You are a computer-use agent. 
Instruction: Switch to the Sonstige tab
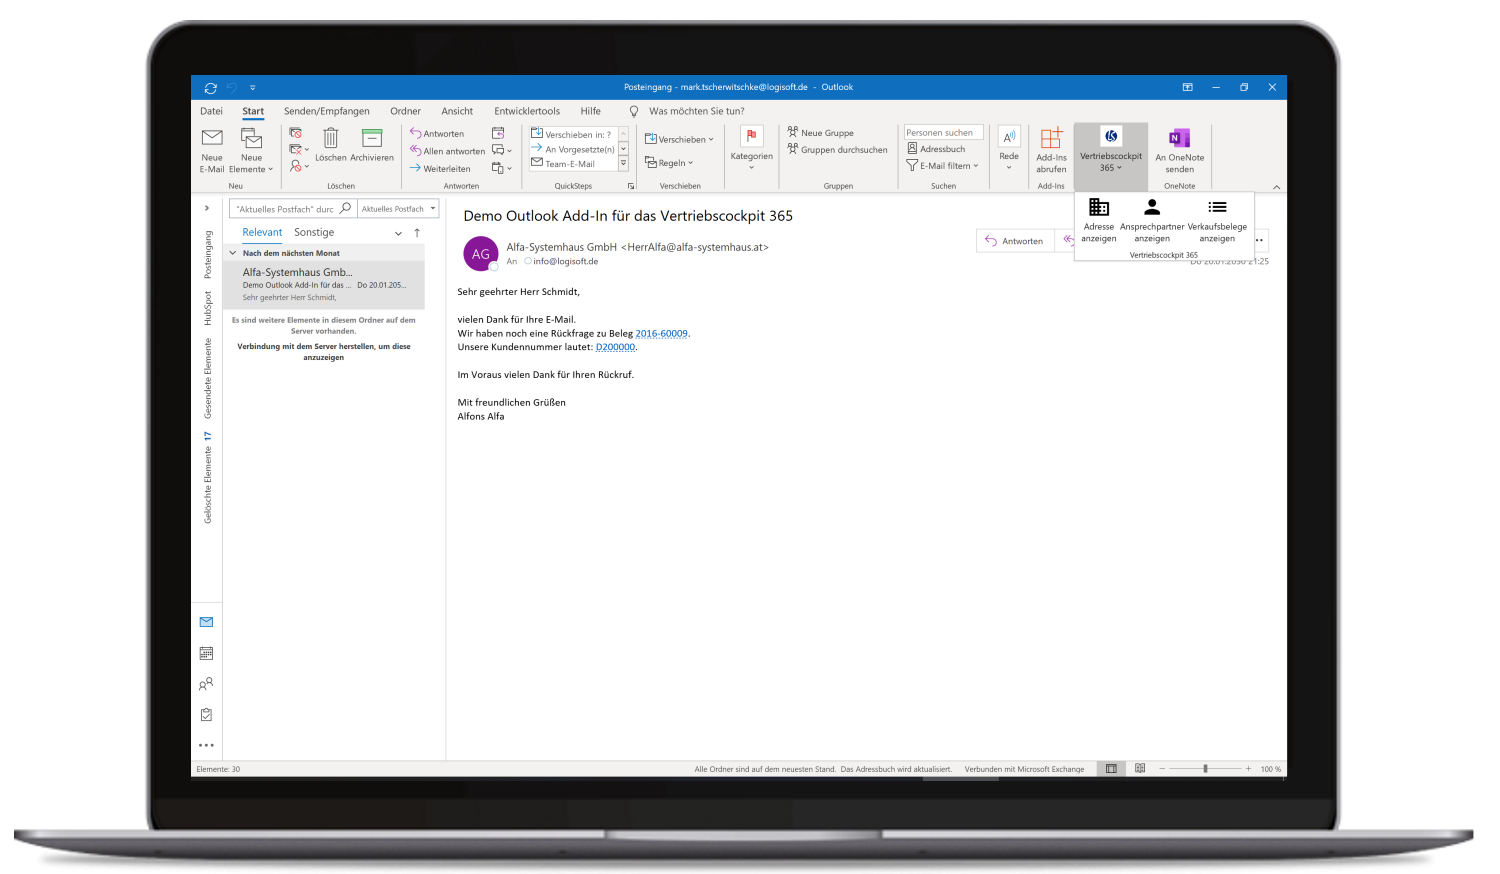(x=314, y=232)
